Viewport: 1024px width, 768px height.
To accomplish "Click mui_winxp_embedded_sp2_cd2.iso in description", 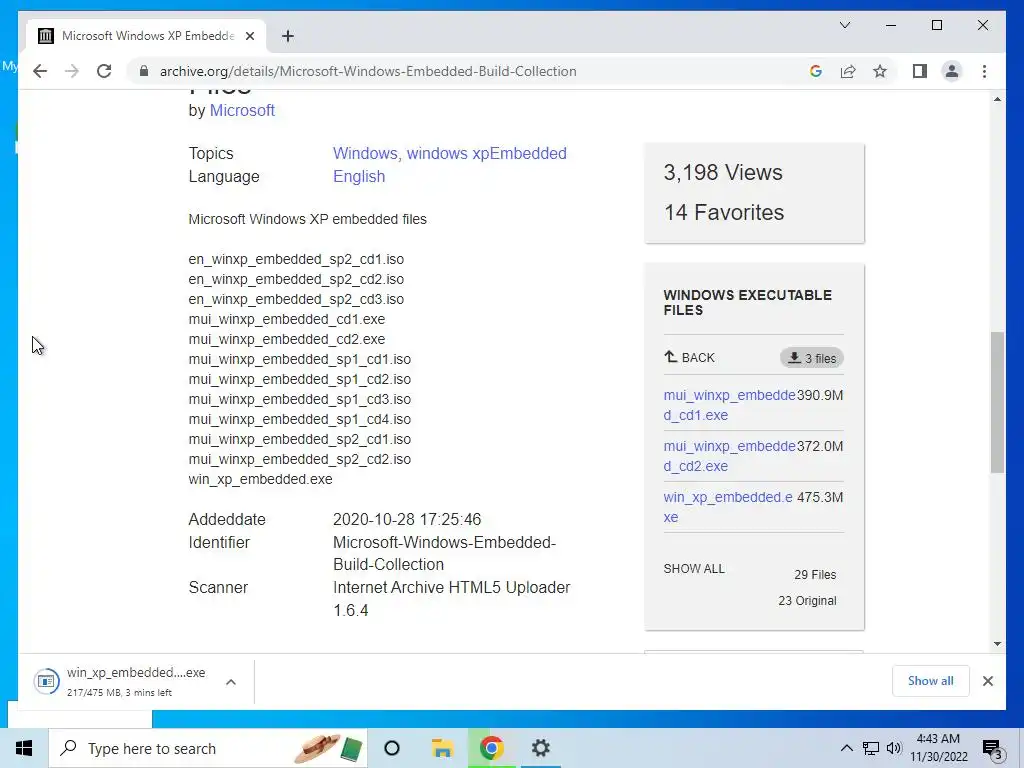I will [x=299, y=459].
